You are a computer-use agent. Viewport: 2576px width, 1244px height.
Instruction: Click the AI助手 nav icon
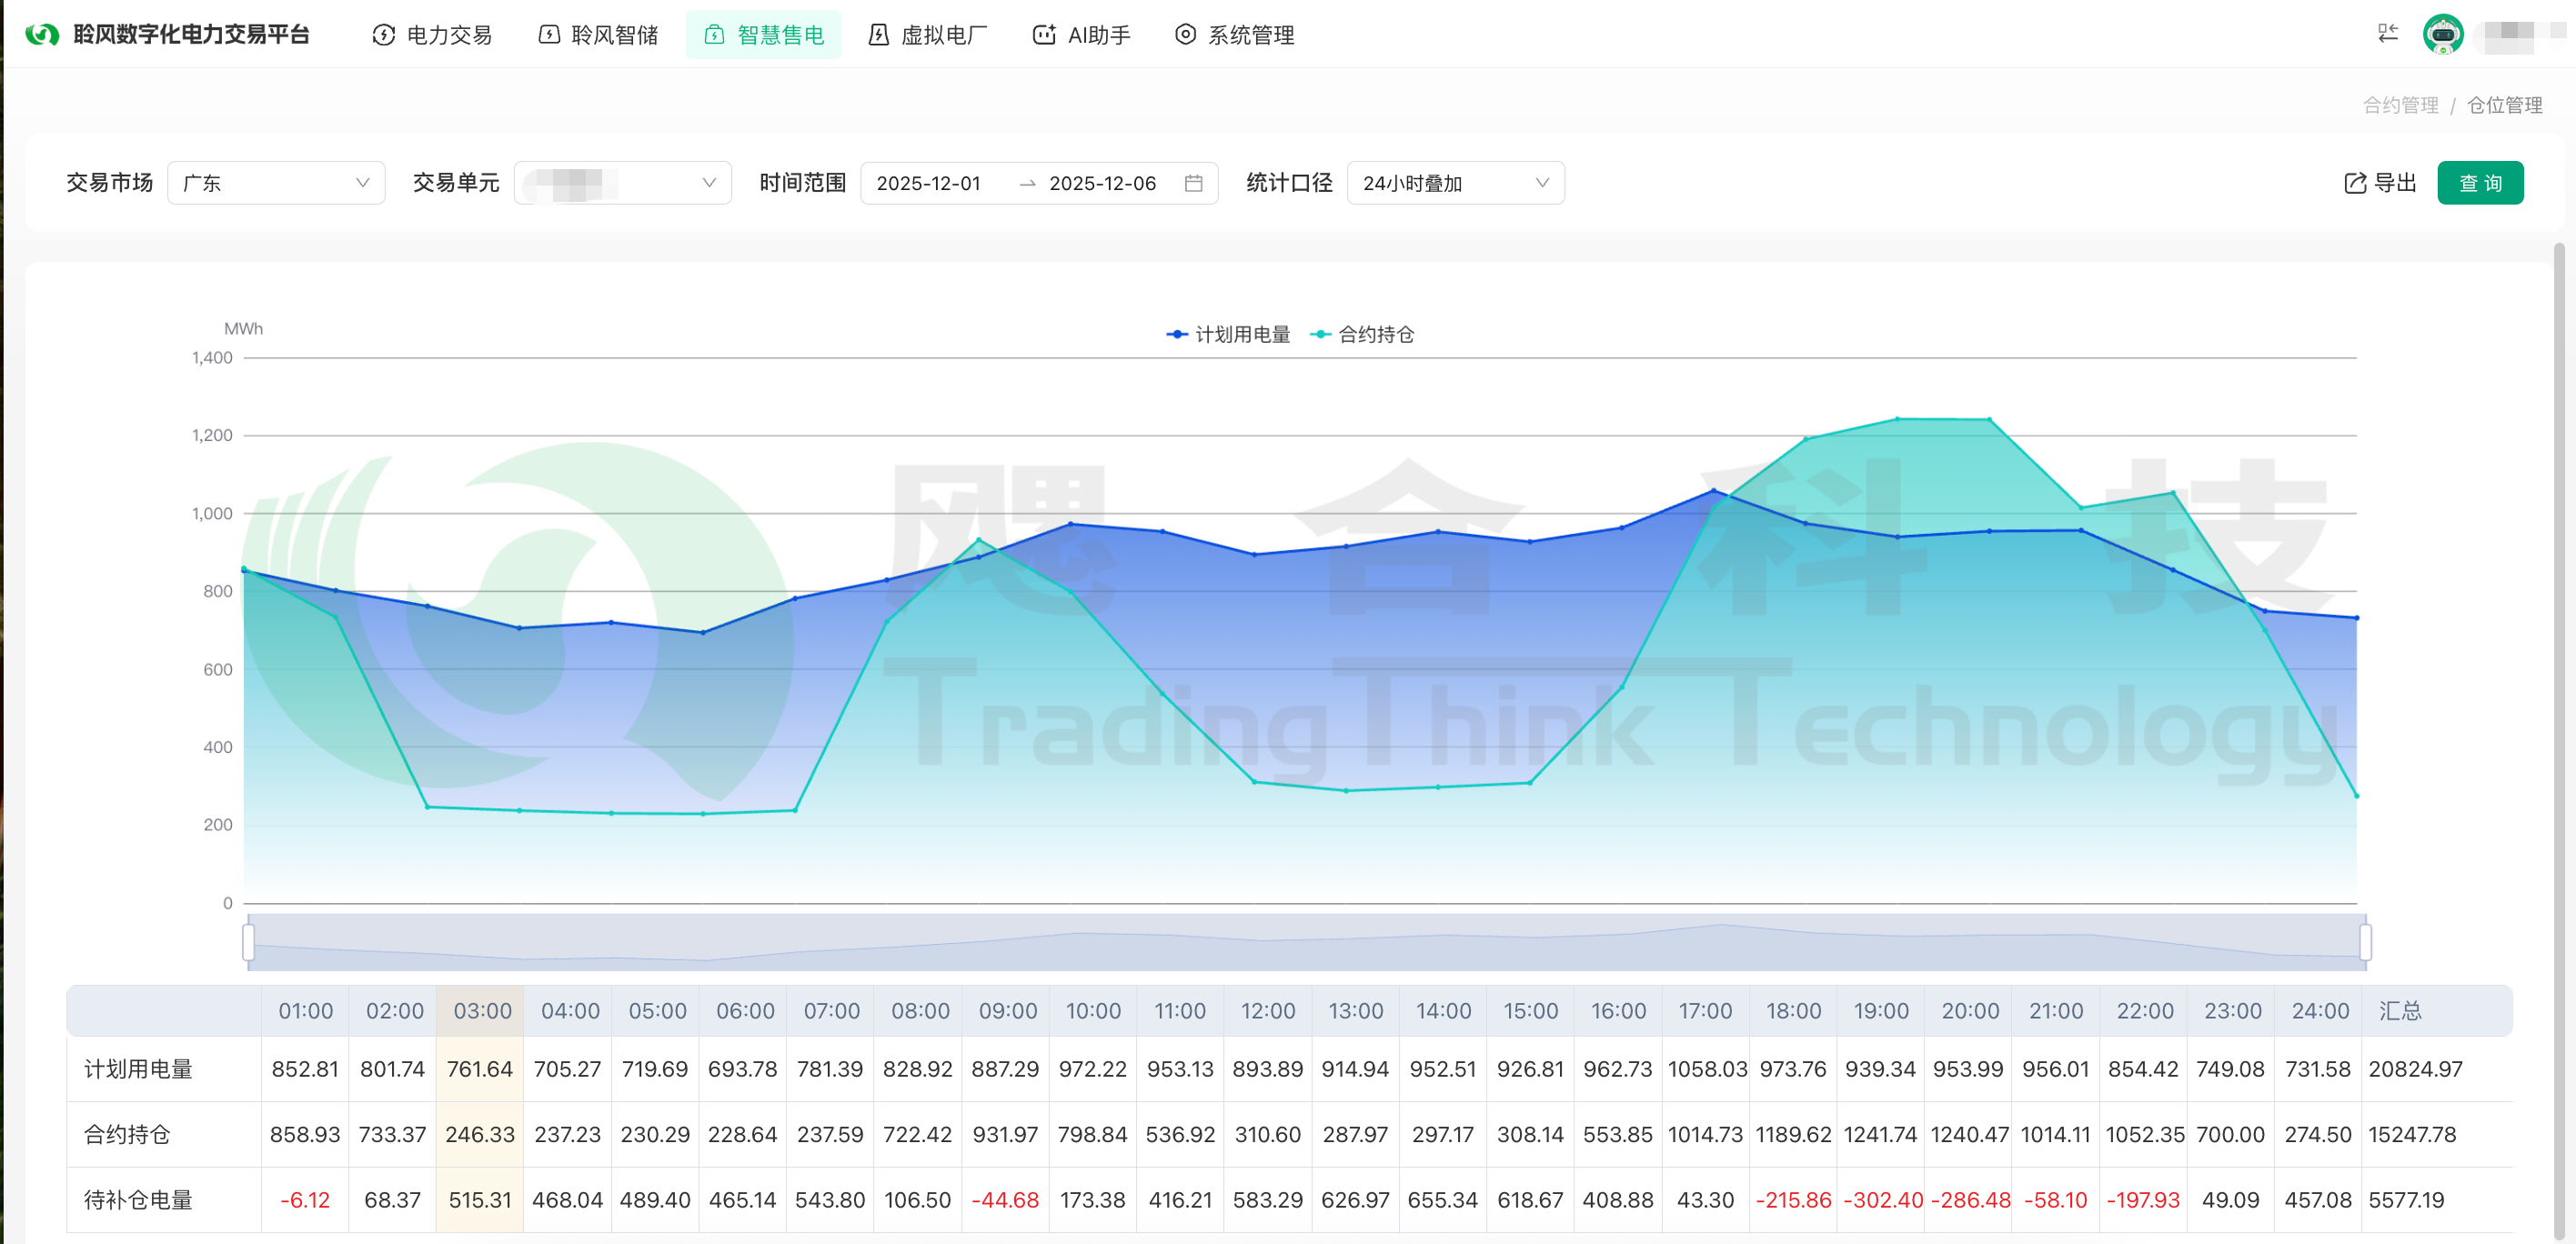click(1044, 35)
